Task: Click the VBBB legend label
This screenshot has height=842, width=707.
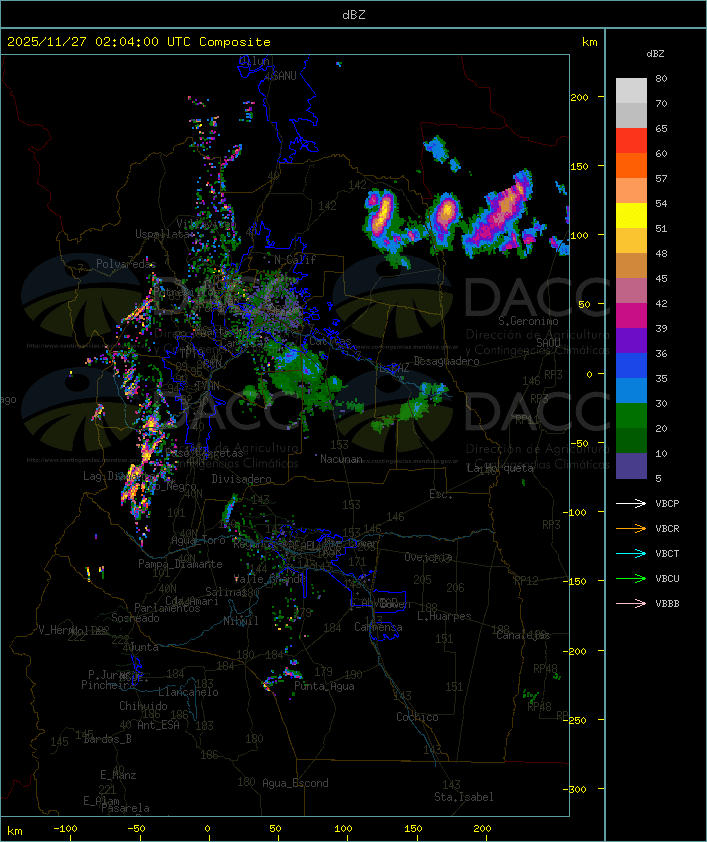Action: [667, 604]
